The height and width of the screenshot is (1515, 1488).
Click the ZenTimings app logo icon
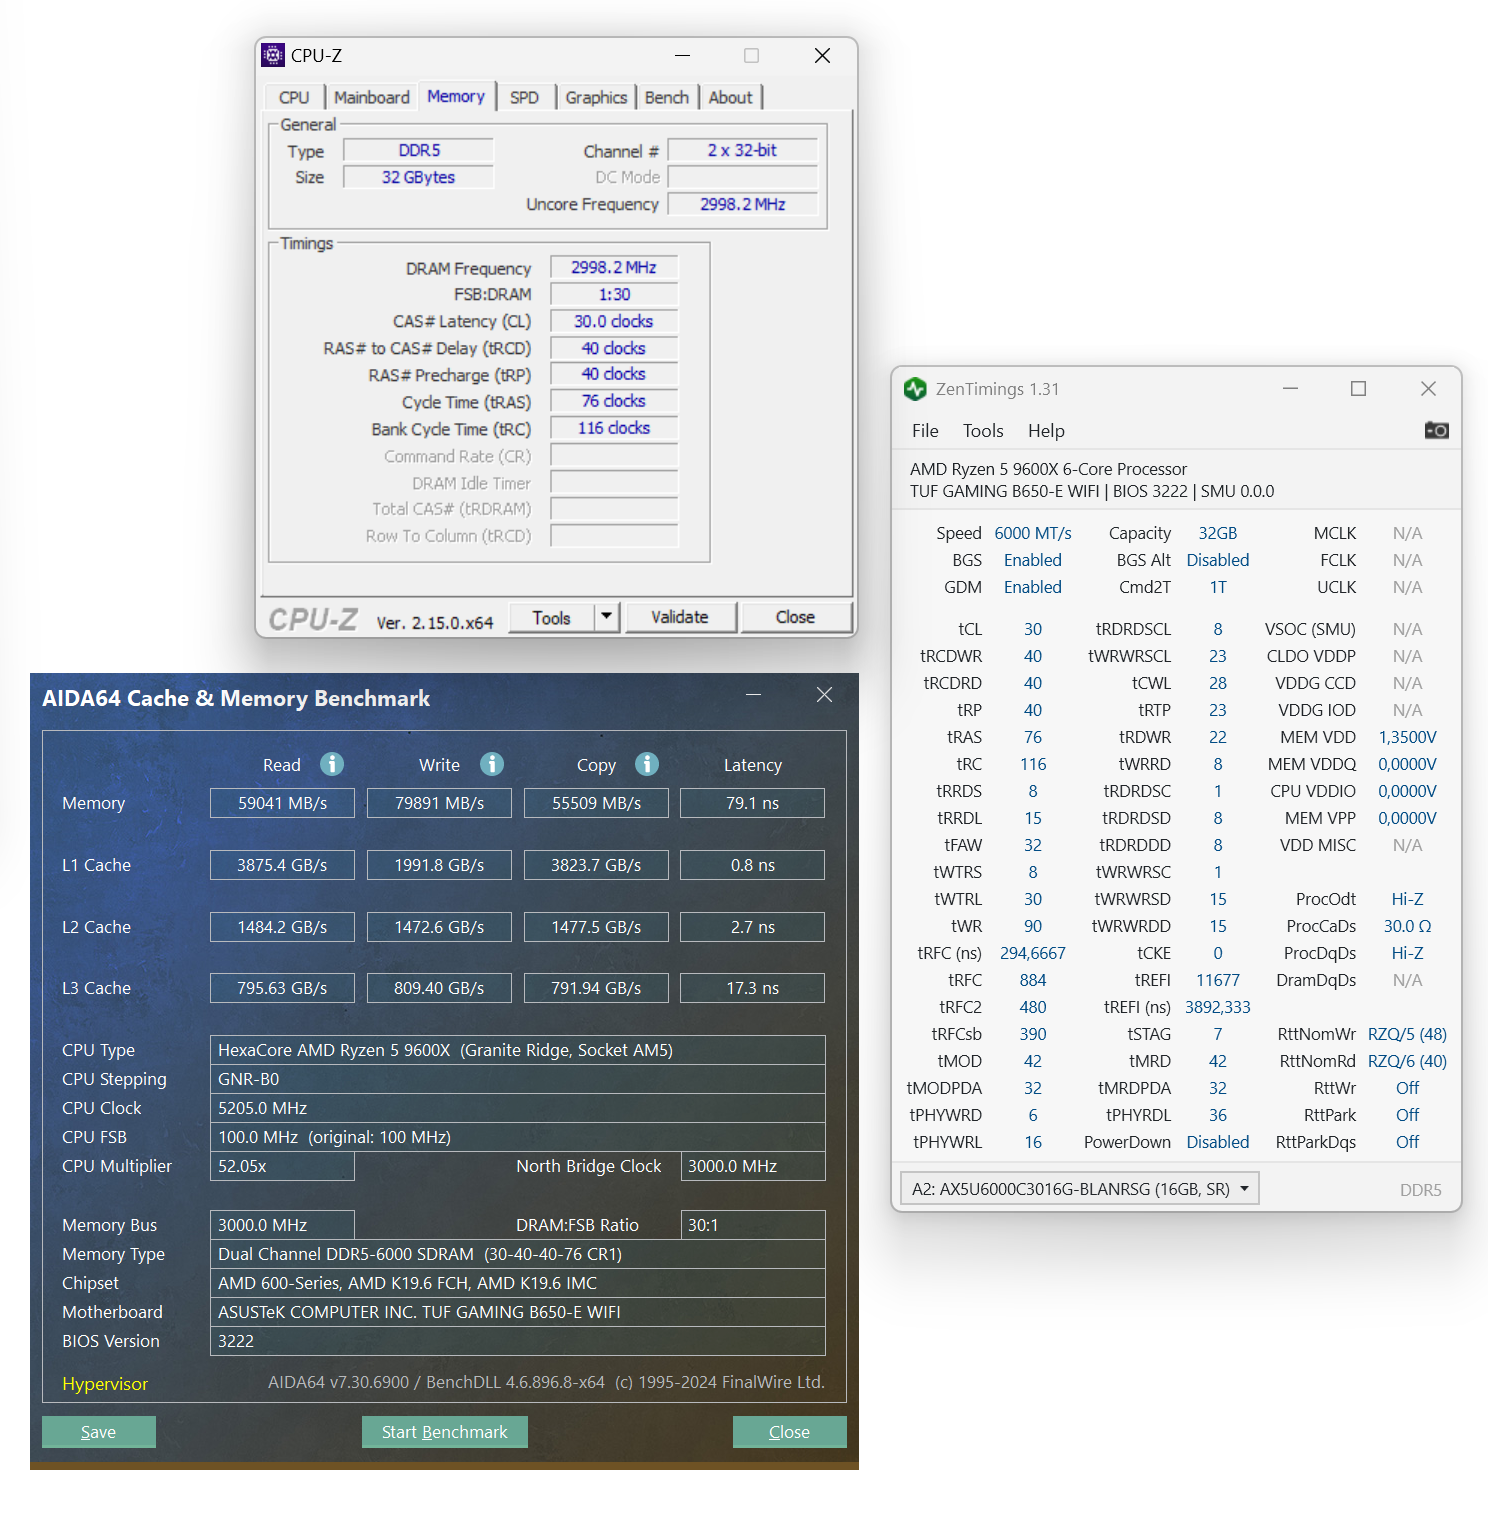[x=915, y=389]
